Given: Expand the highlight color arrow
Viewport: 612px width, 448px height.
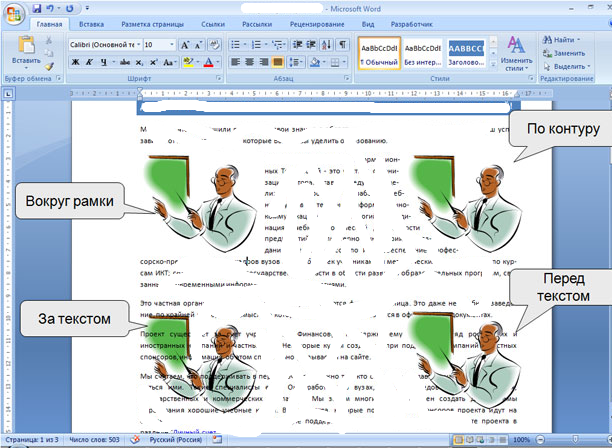Looking at the screenshot, I should [x=198, y=62].
